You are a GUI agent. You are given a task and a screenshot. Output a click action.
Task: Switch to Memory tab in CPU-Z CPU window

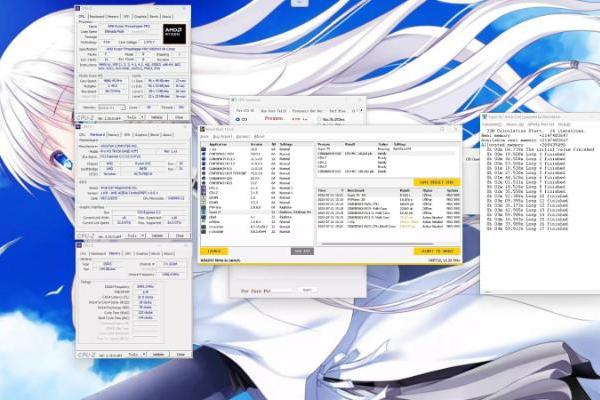113,16
